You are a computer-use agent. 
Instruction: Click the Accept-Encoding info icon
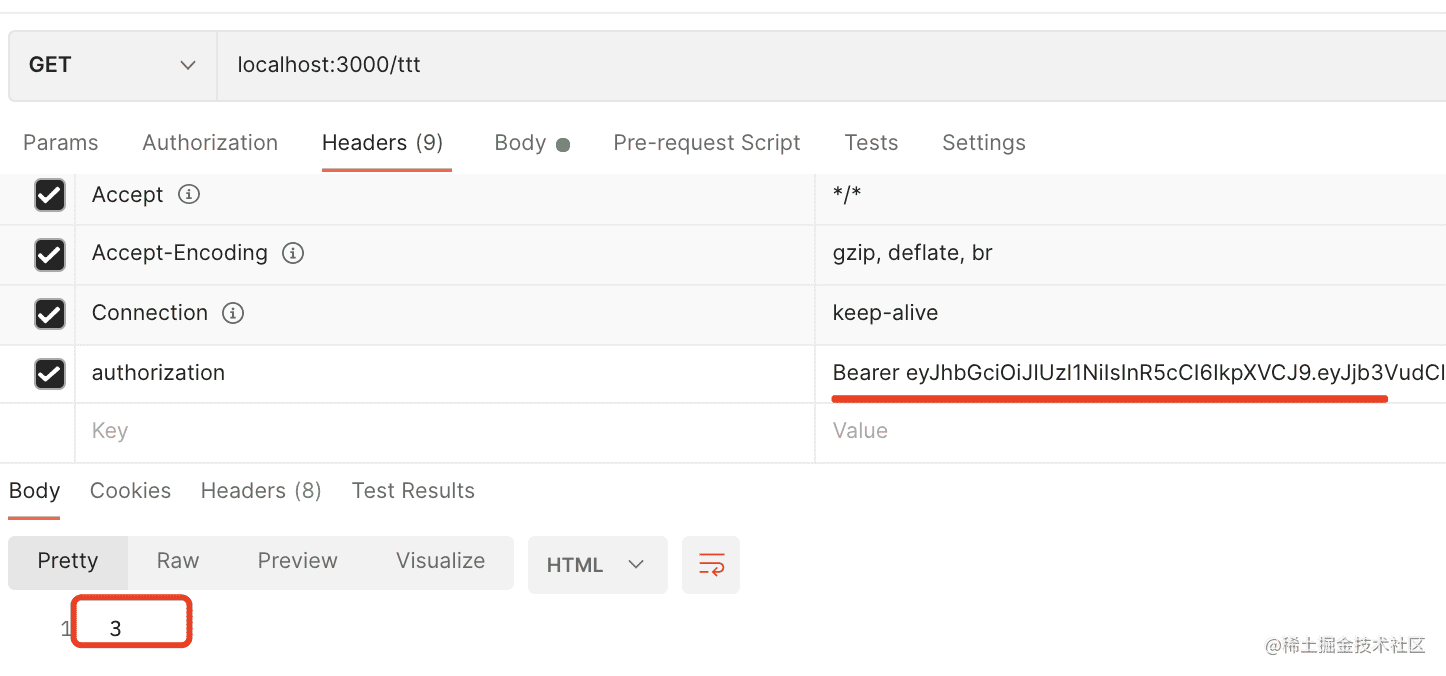(293, 254)
